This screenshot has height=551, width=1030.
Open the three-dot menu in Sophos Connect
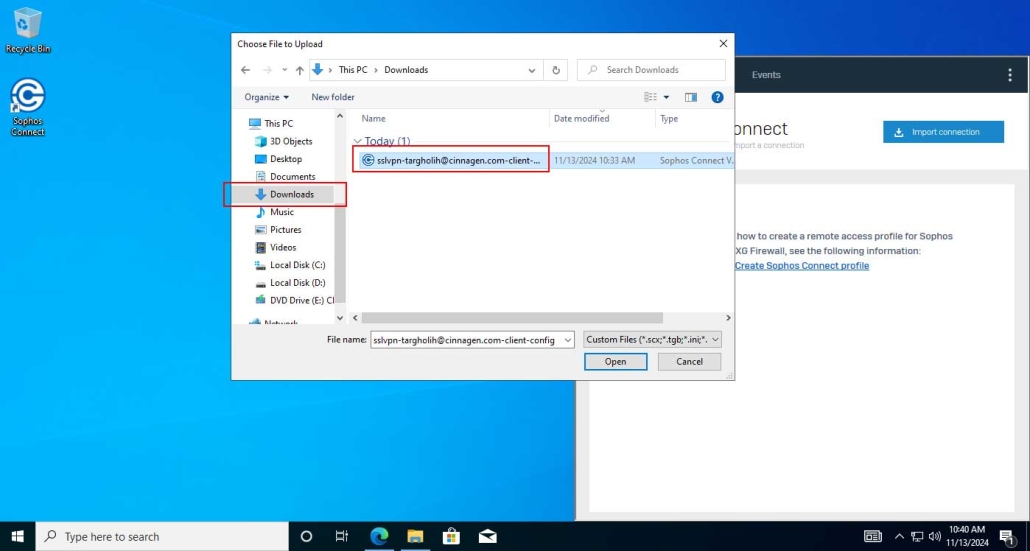1010,75
